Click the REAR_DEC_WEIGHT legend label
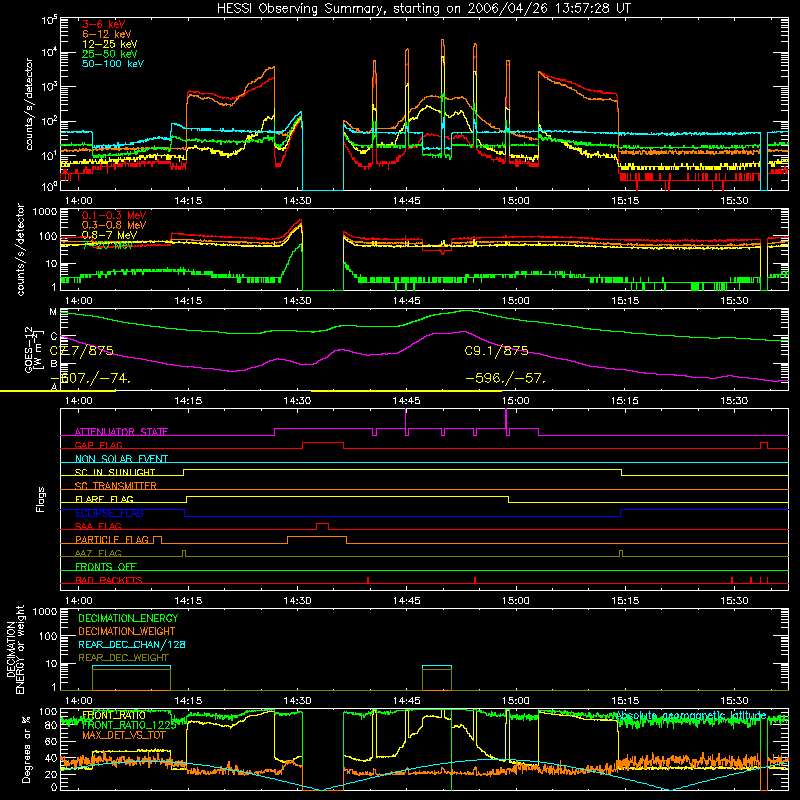The image size is (800, 800). click(x=123, y=658)
